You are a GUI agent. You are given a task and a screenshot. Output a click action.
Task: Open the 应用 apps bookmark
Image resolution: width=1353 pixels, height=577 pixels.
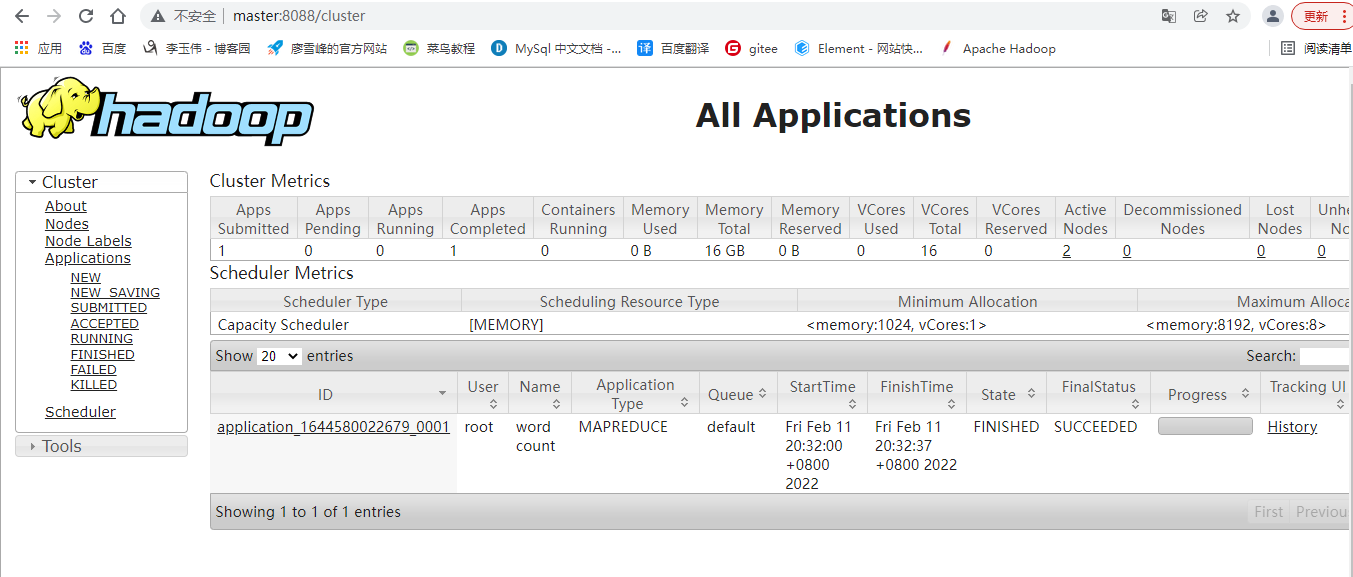pos(38,48)
